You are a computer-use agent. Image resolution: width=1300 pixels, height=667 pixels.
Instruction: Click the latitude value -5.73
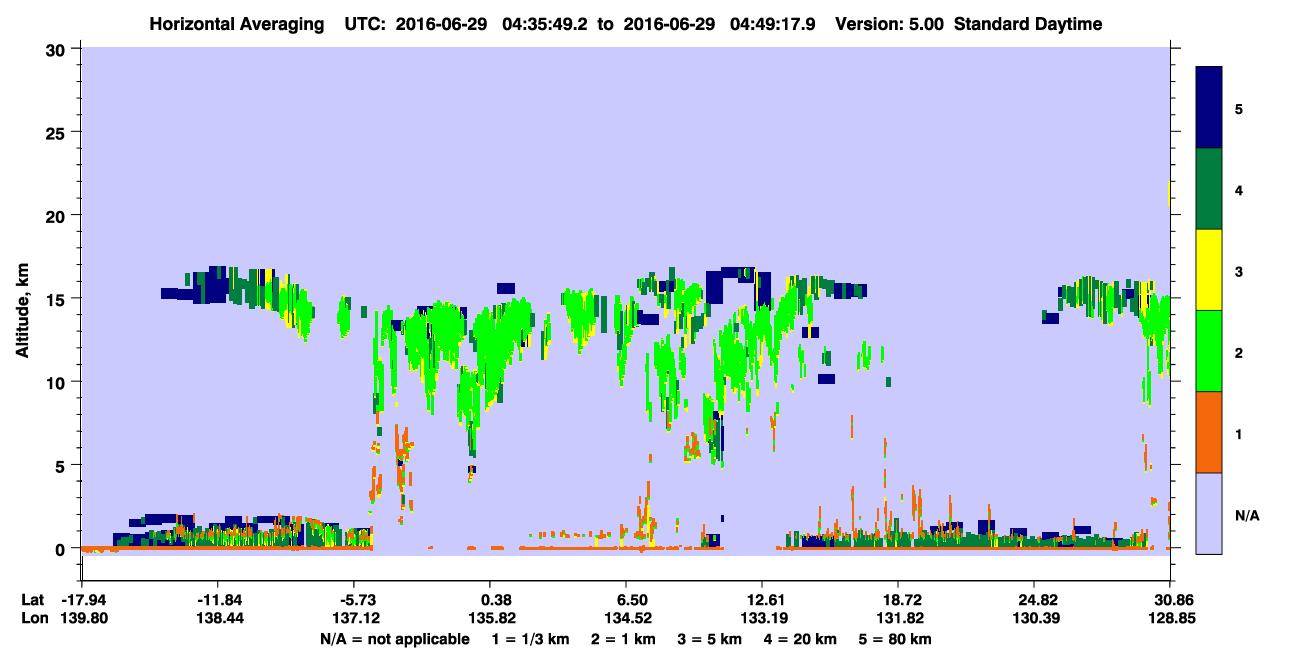(356, 600)
